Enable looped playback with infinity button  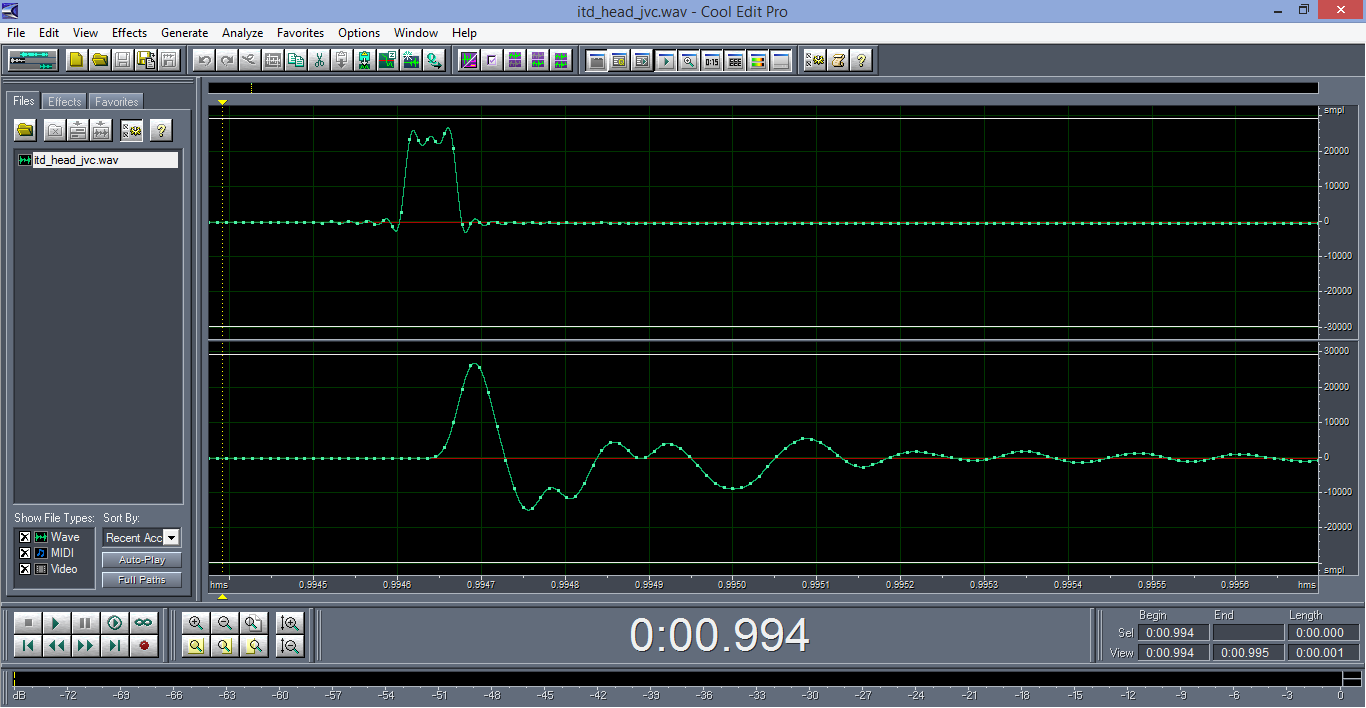[x=144, y=623]
